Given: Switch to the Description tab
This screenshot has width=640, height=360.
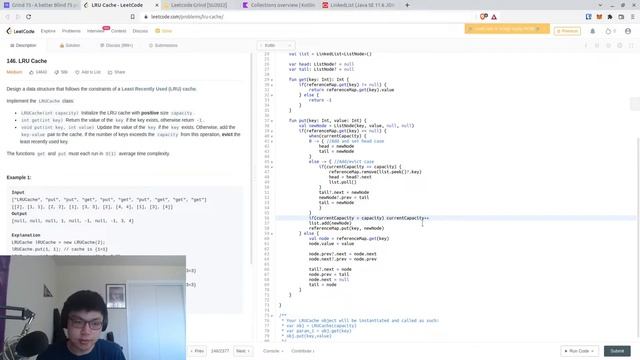Looking at the screenshot, I should (23, 45).
